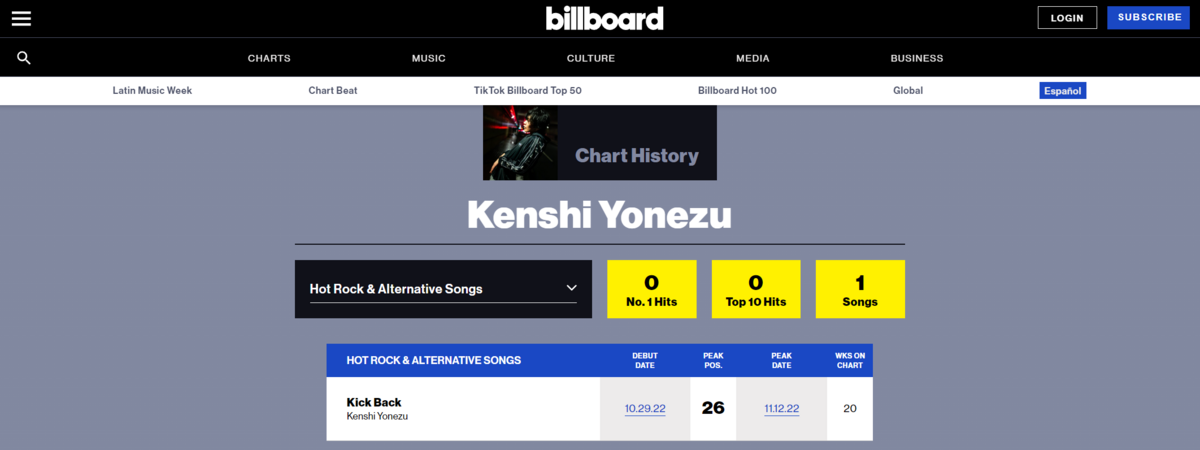Open the MEDIA menu
Image resolution: width=1200 pixels, height=450 pixels.
[x=753, y=58]
